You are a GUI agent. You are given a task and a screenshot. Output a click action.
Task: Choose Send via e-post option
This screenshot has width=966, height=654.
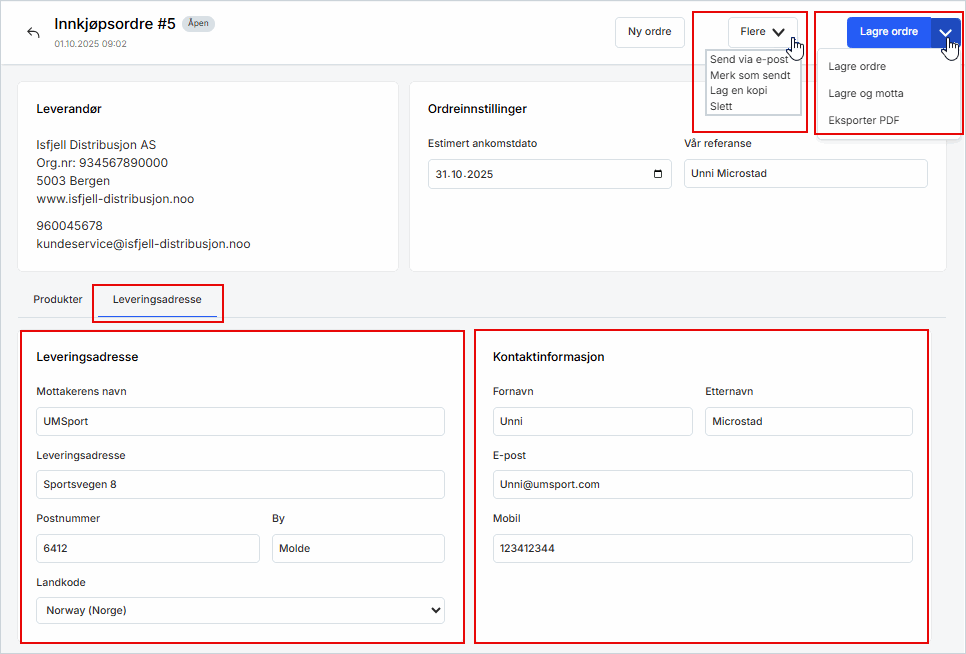coord(749,60)
